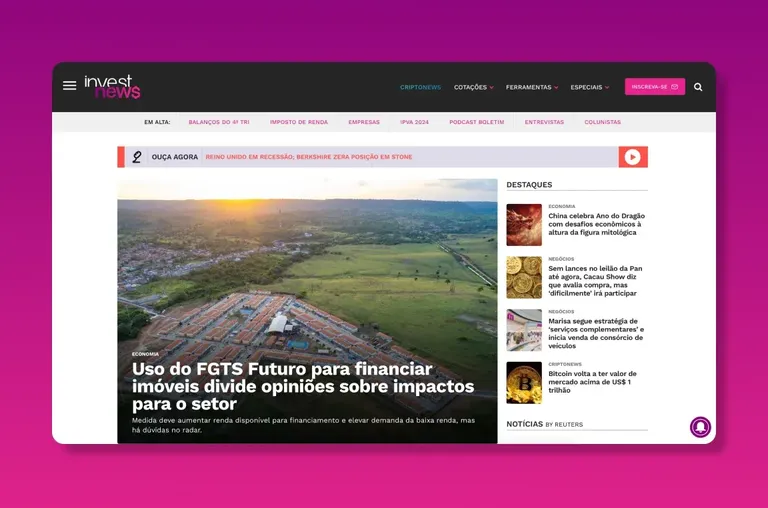Read the Marisa consórcio de veículos article
Viewport: 768px width, 508px height.
coord(596,333)
